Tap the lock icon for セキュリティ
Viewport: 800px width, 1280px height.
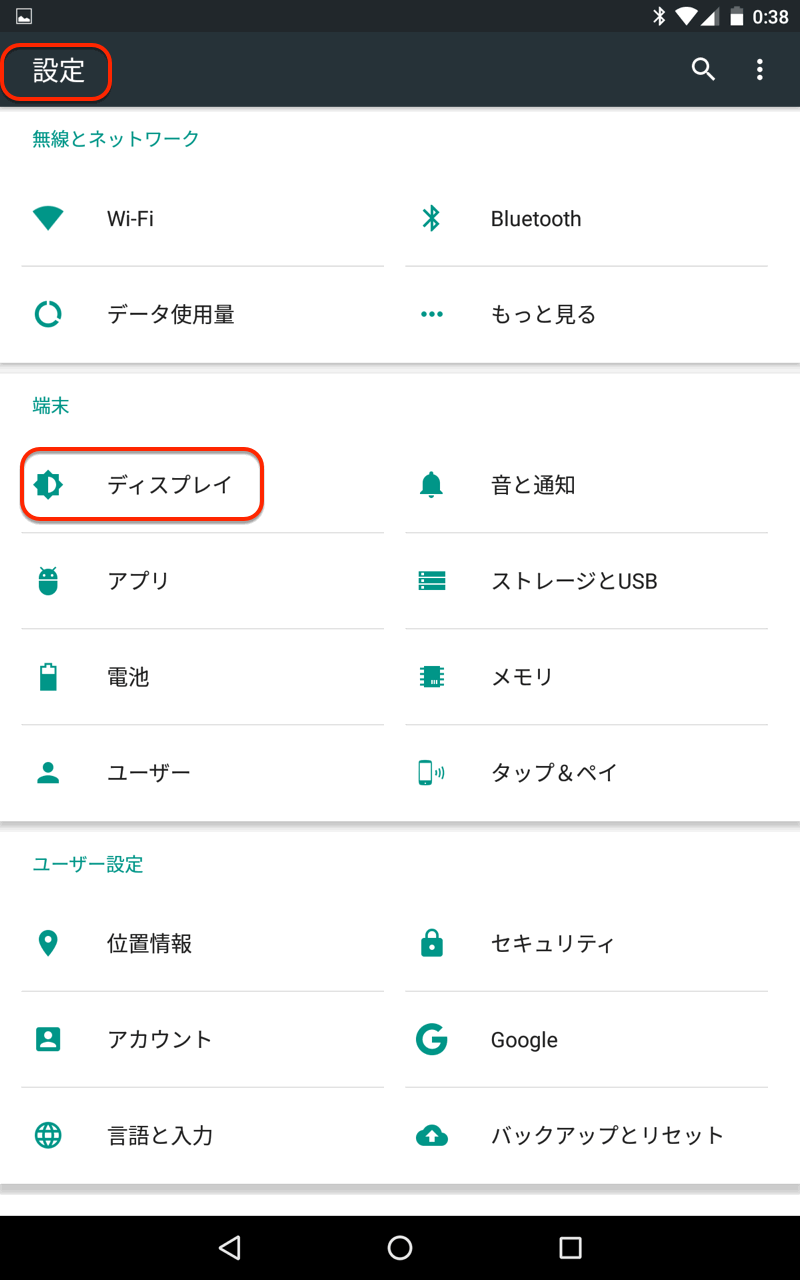(431, 943)
